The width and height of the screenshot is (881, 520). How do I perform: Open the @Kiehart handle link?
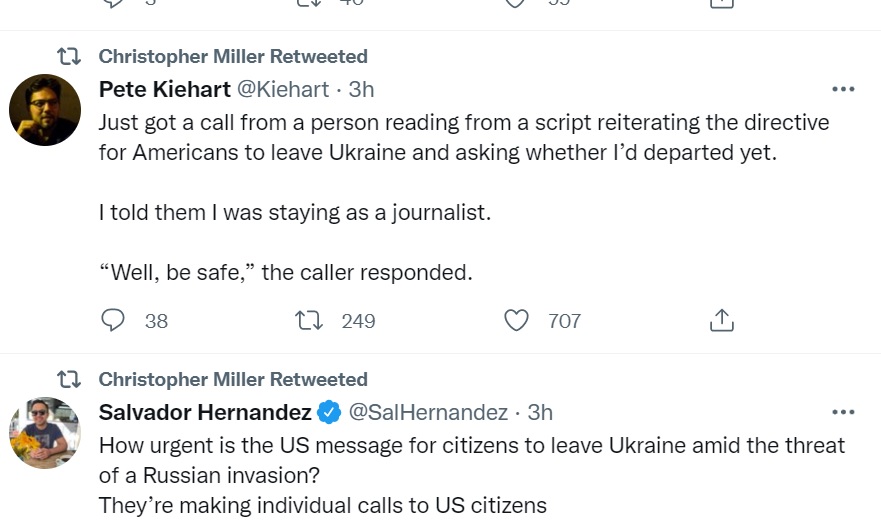283,89
